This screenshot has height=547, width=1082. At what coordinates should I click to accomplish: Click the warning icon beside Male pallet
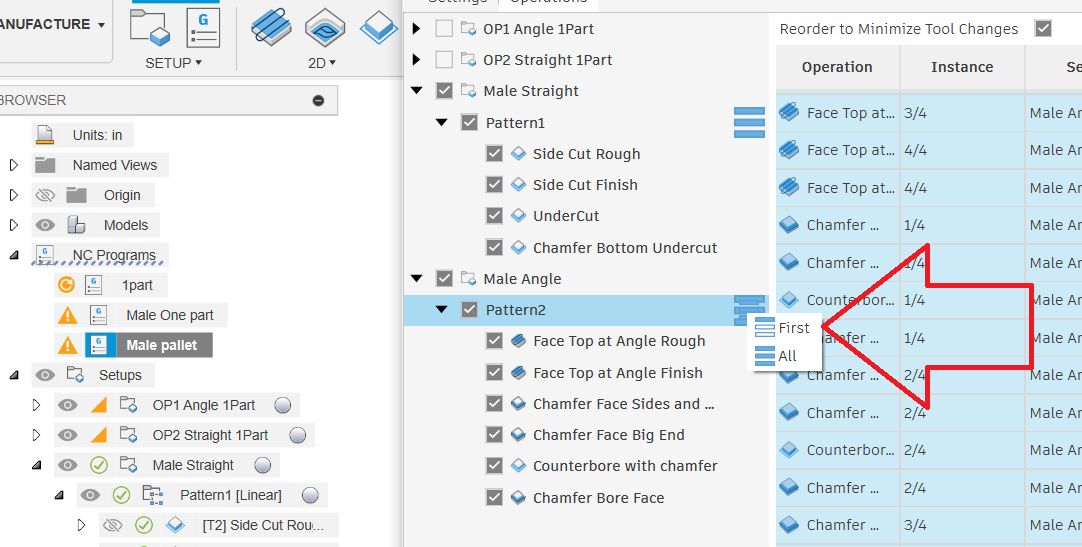67,345
